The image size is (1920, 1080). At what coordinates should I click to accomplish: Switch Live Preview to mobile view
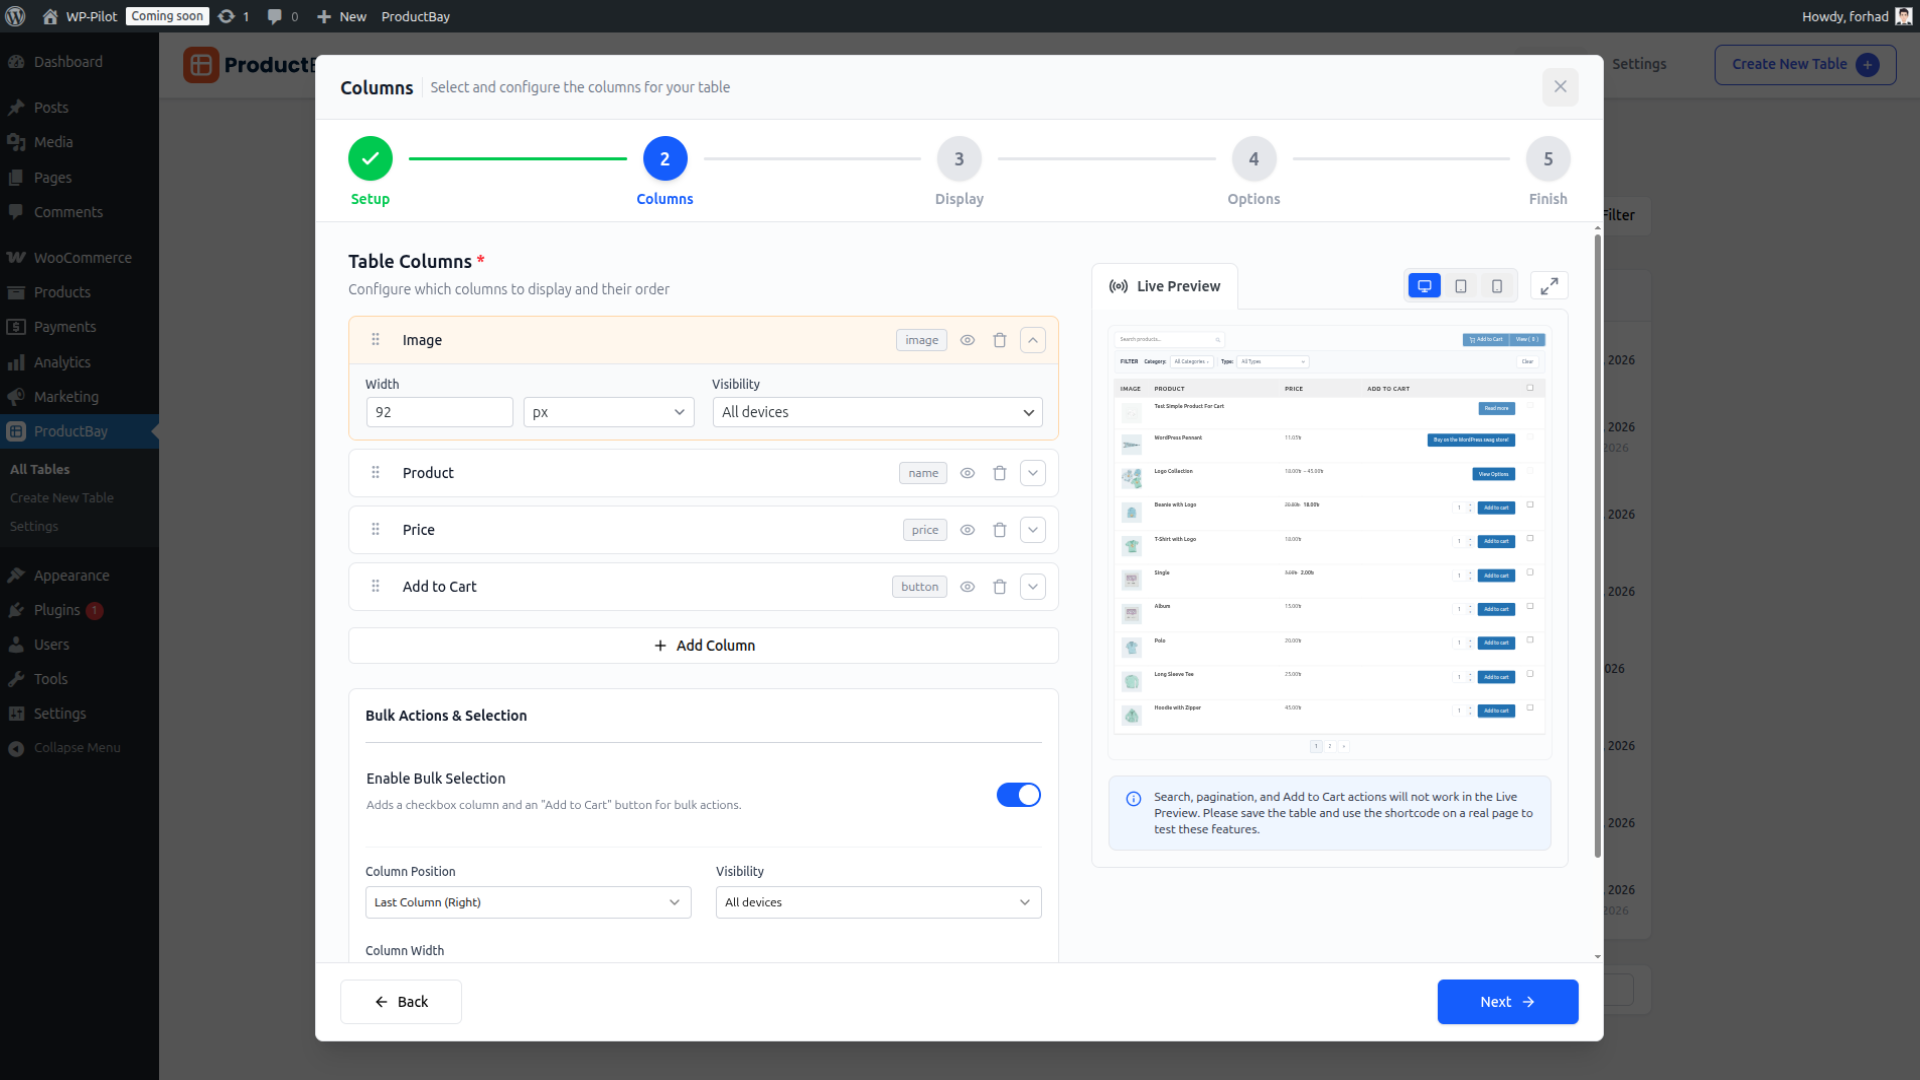(x=1497, y=285)
